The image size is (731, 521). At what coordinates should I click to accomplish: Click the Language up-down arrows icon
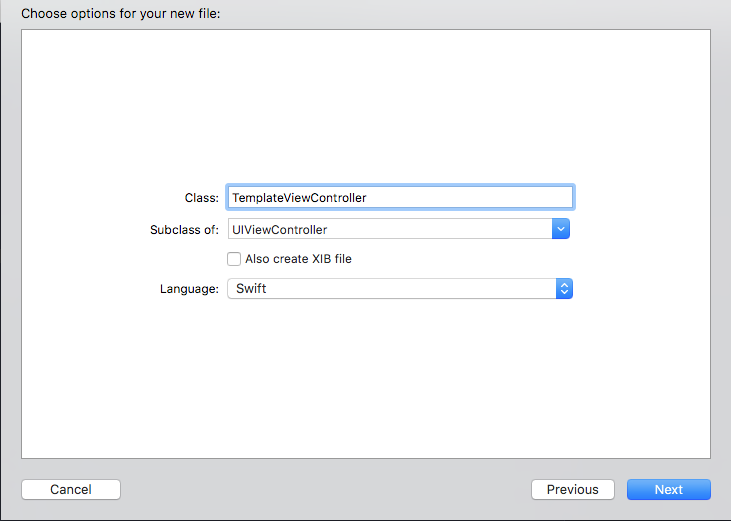[x=564, y=289]
